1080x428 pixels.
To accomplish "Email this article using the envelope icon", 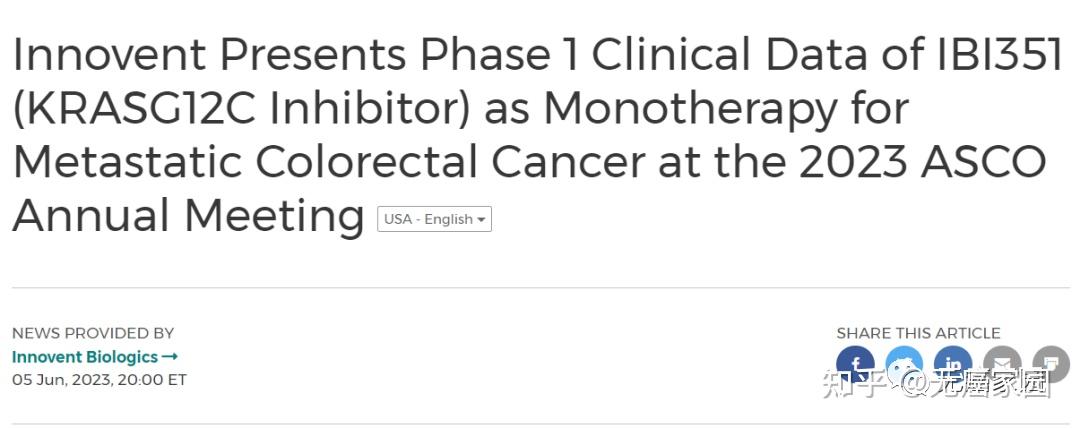I will pos(1002,364).
